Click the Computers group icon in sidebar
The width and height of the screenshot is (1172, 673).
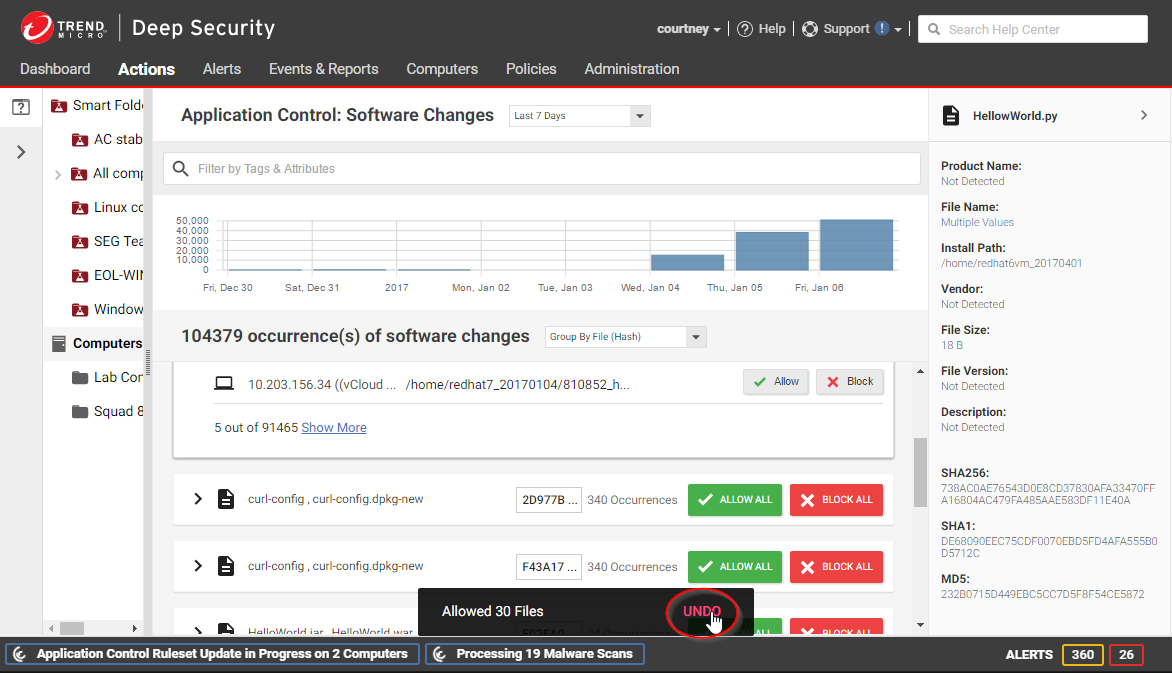(59, 343)
